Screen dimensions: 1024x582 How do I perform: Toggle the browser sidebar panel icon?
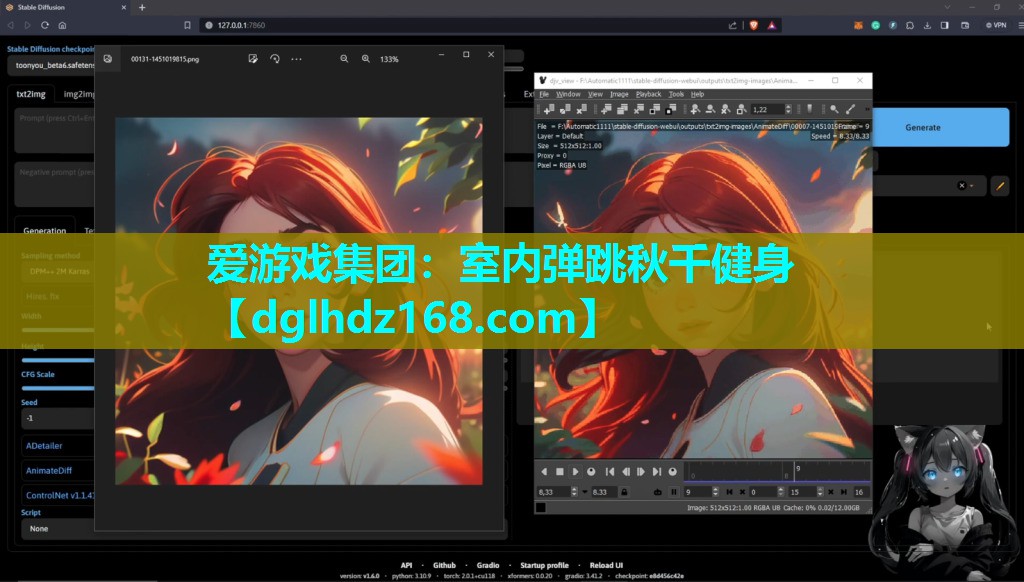pyautogui.click(x=945, y=25)
